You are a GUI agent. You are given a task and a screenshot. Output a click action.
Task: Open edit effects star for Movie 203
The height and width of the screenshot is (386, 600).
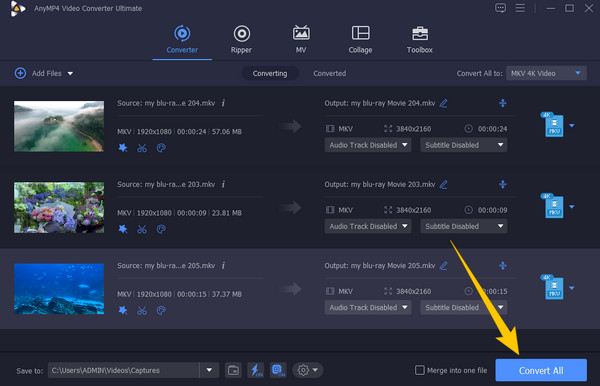(123, 229)
